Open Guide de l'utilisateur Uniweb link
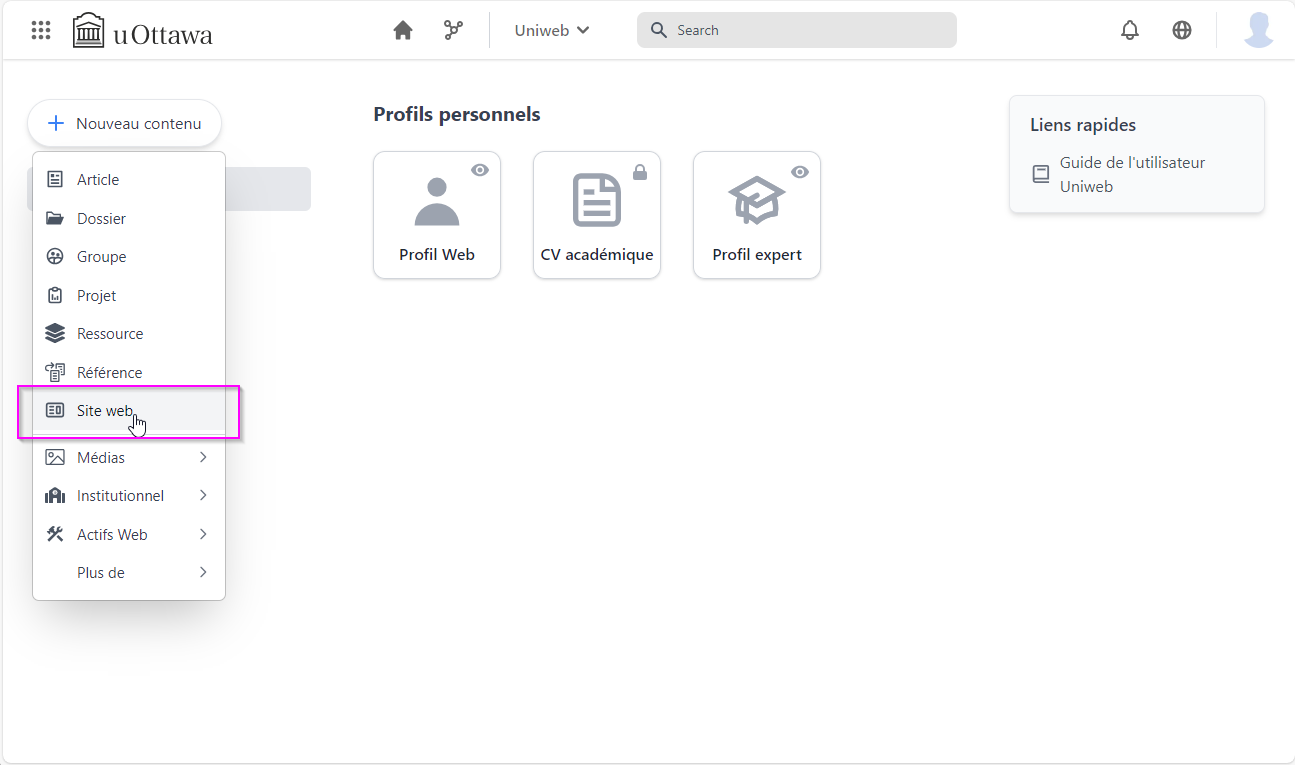 (x=1132, y=174)
